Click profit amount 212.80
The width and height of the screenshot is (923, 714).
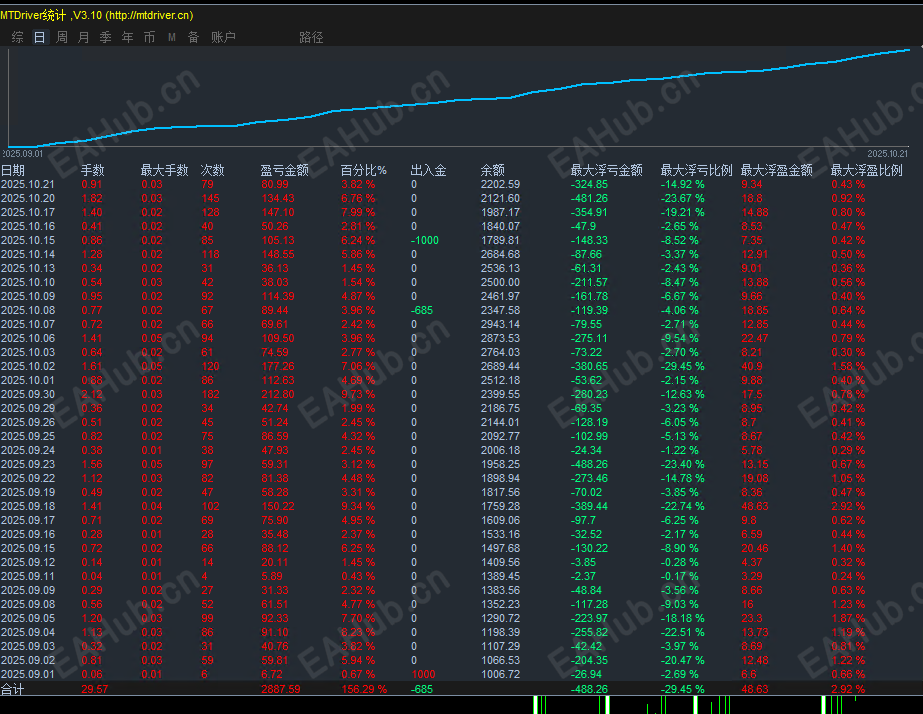pos(278,394)
